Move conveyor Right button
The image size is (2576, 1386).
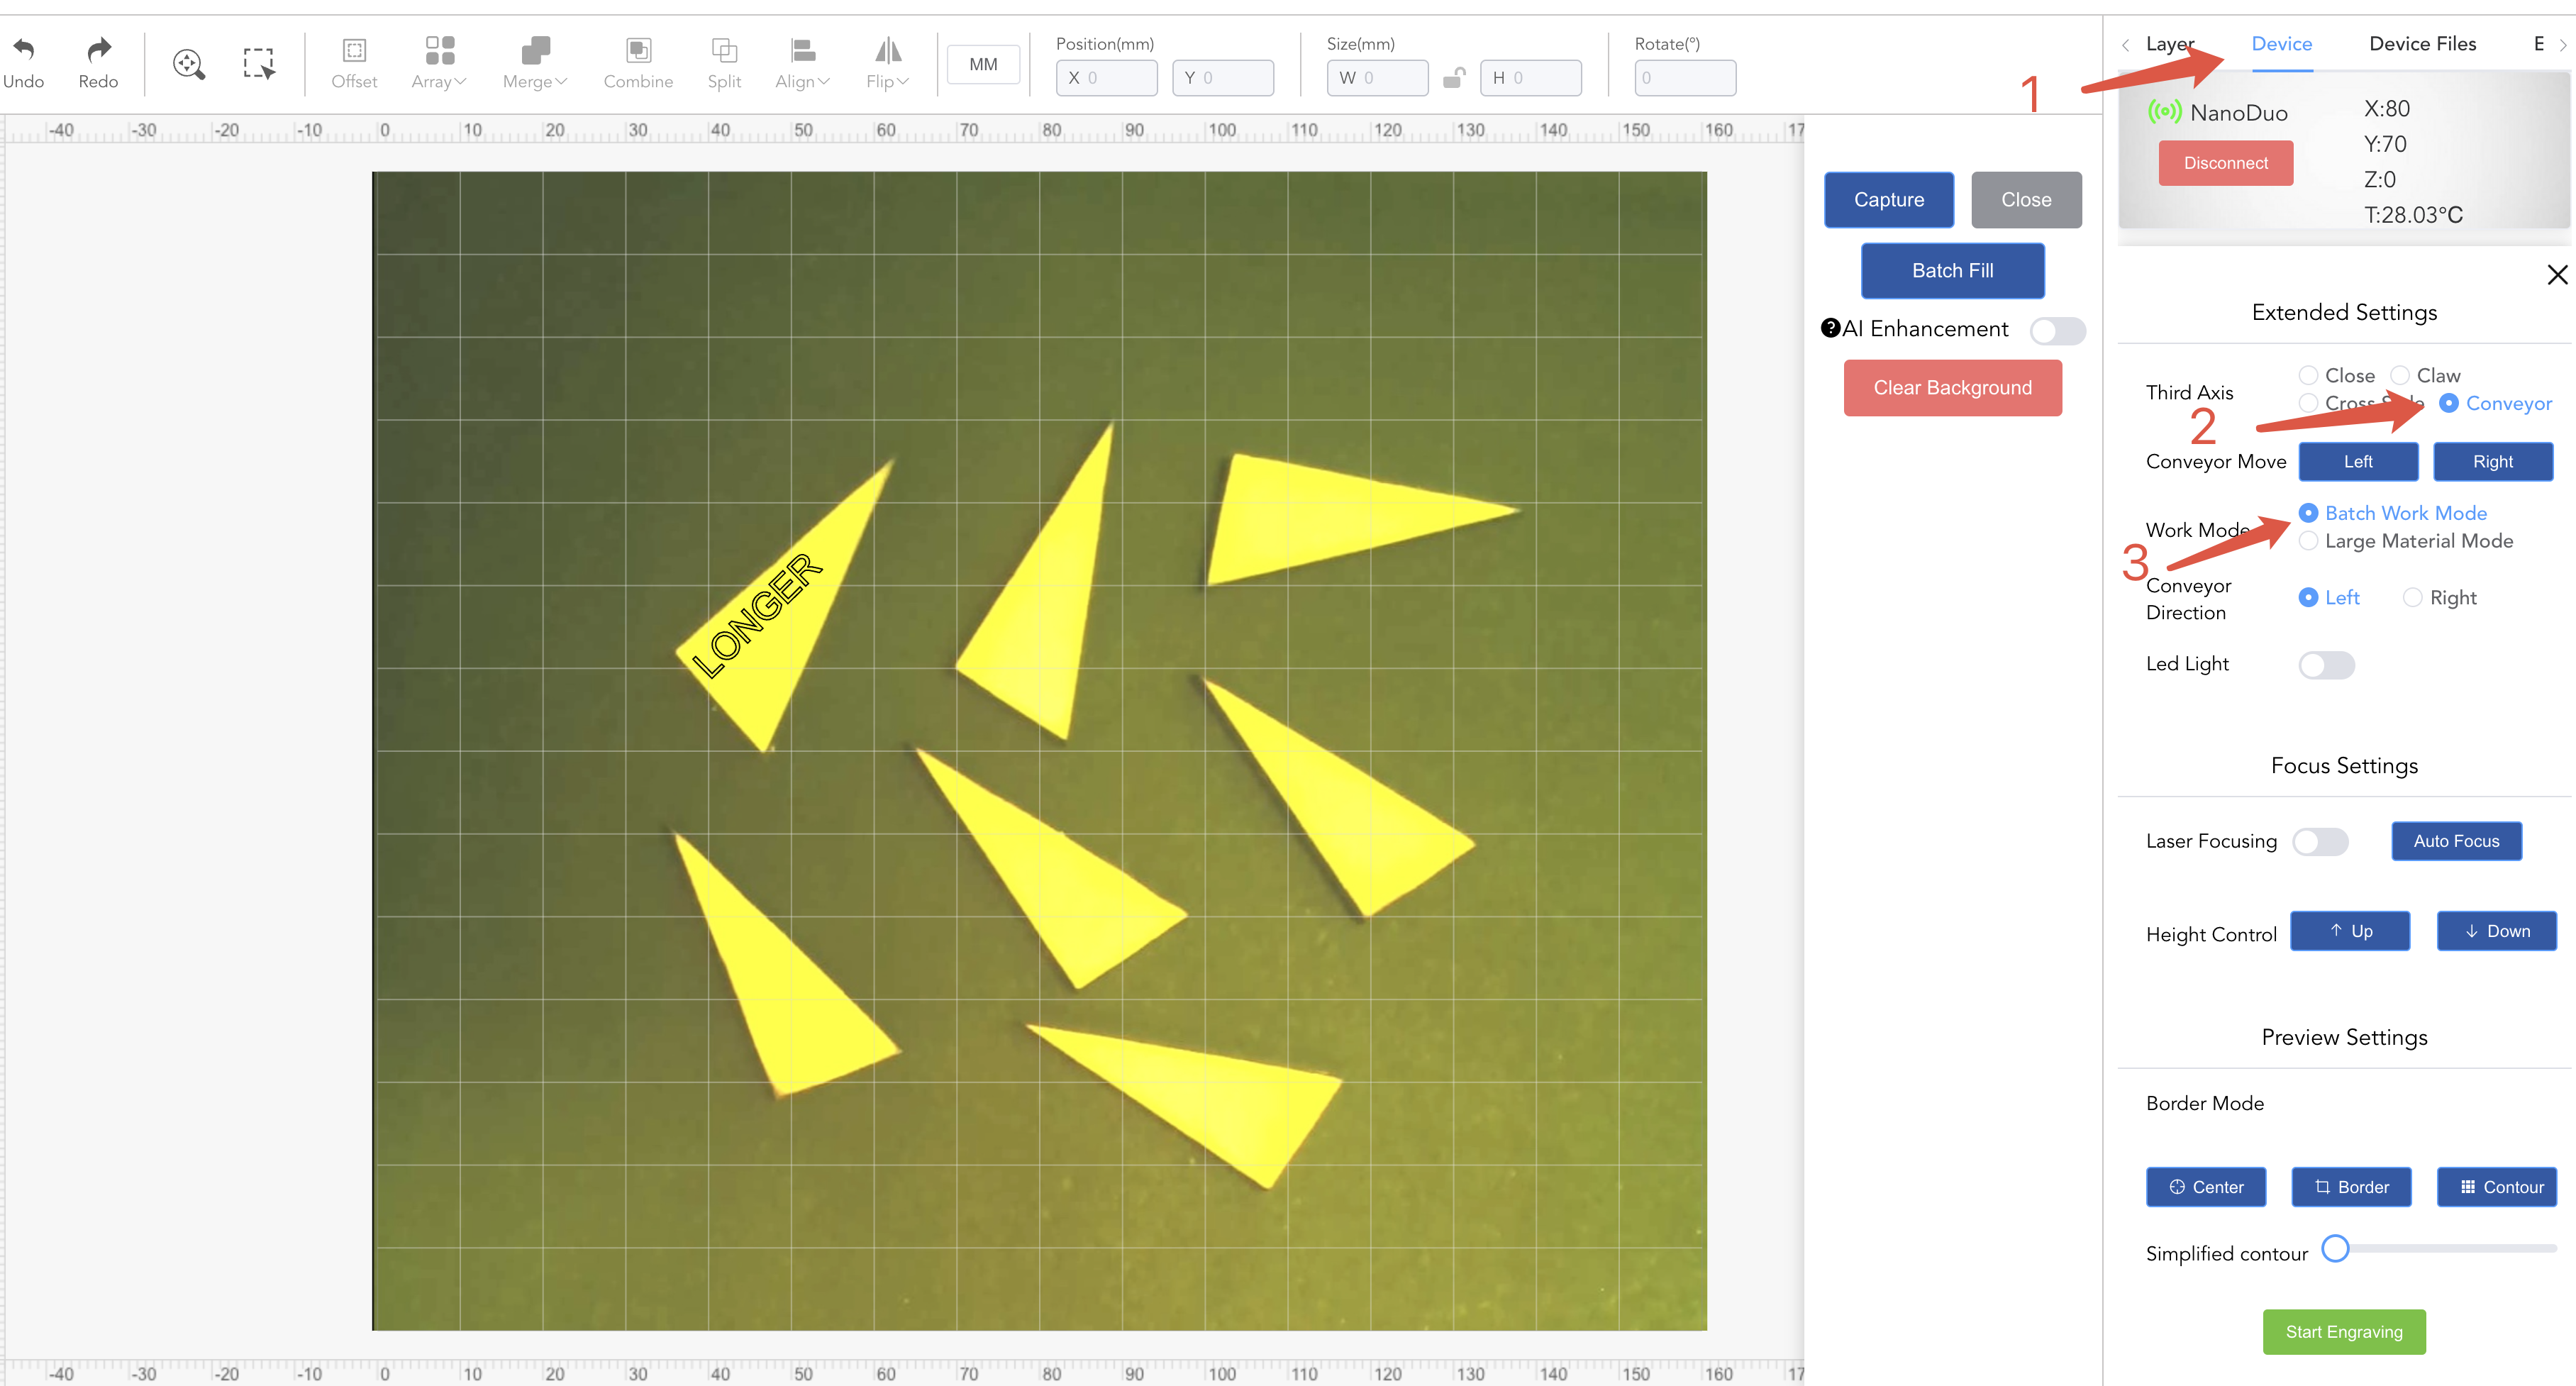pyautogui.click(x=2492, y=462)
